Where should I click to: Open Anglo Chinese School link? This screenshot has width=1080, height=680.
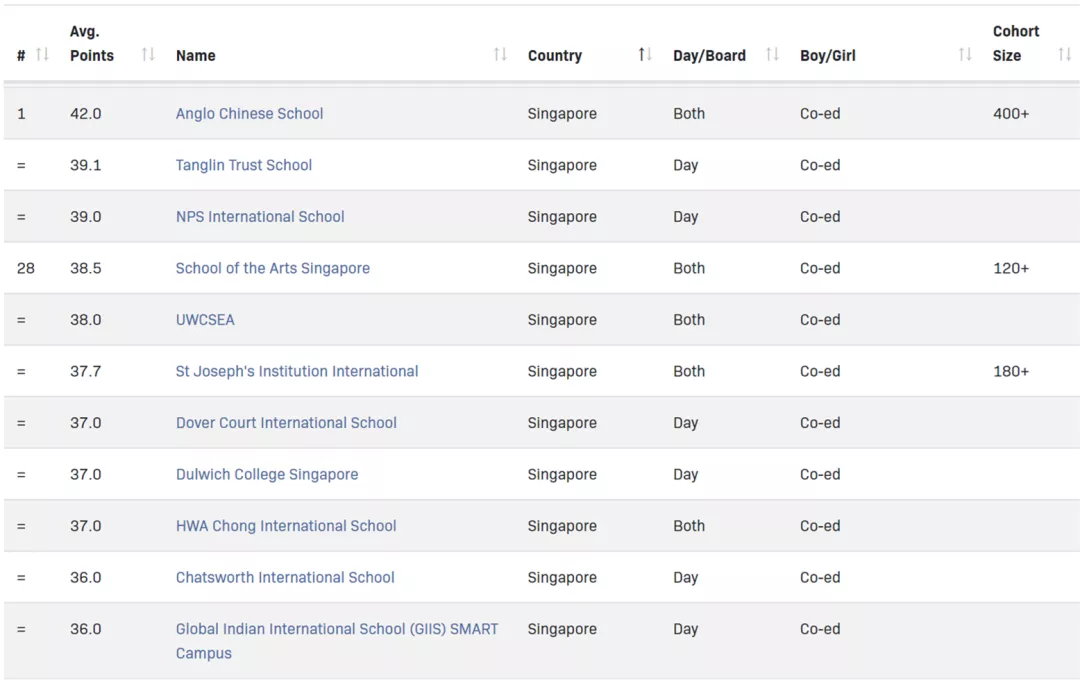(x=249, y=114)
